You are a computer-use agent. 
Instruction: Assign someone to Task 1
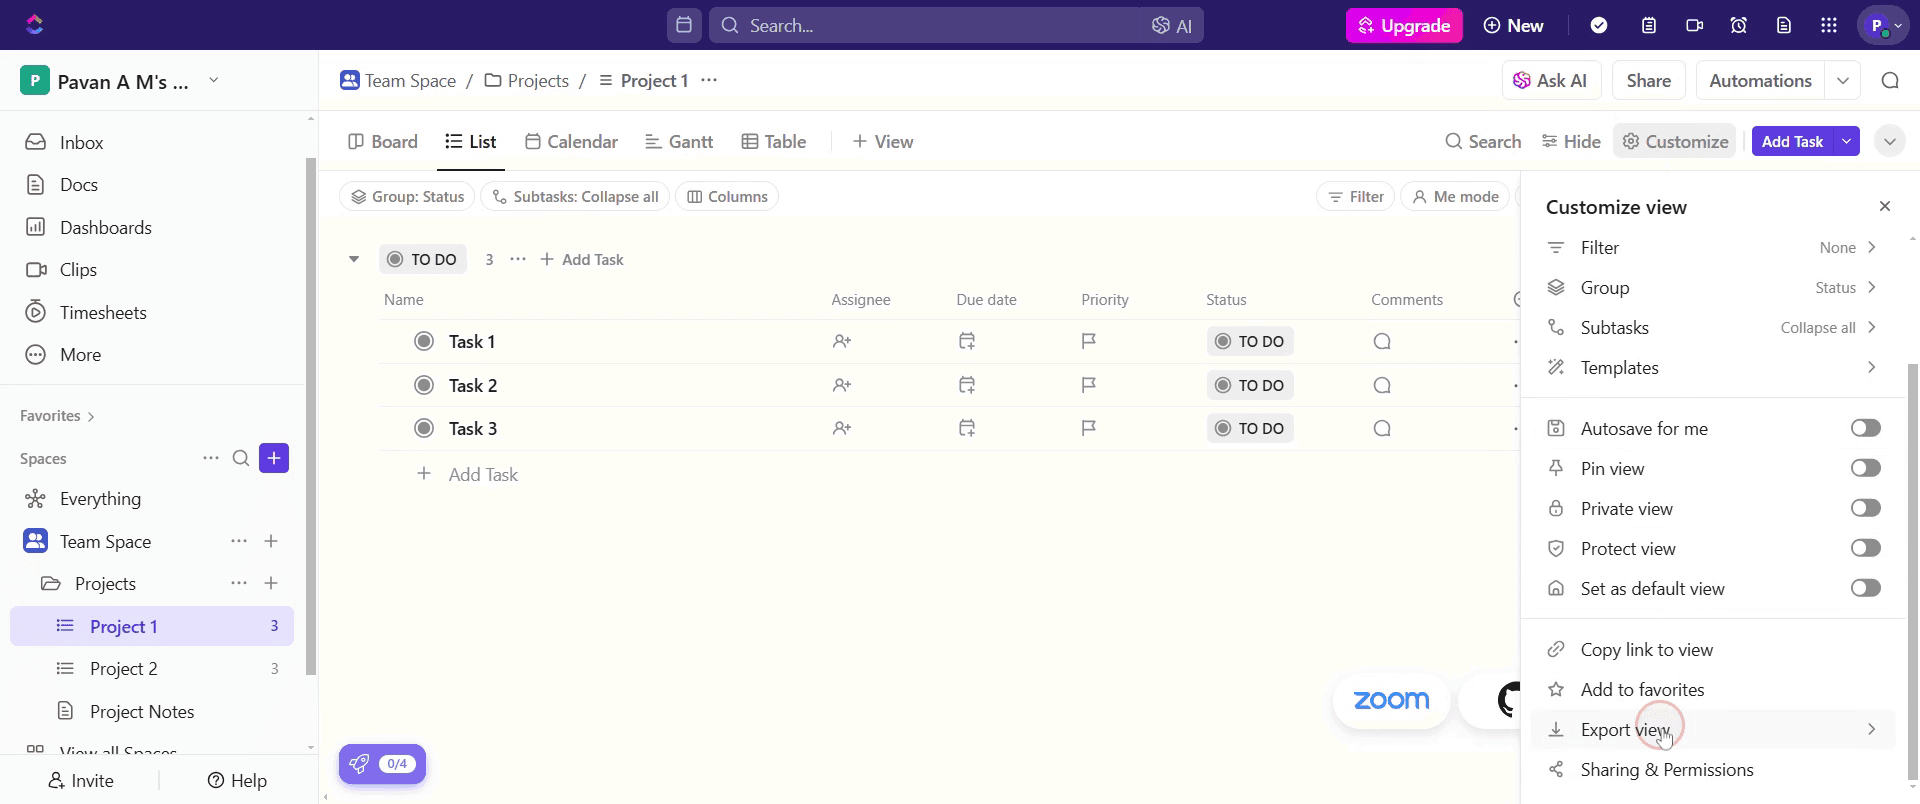842,341
